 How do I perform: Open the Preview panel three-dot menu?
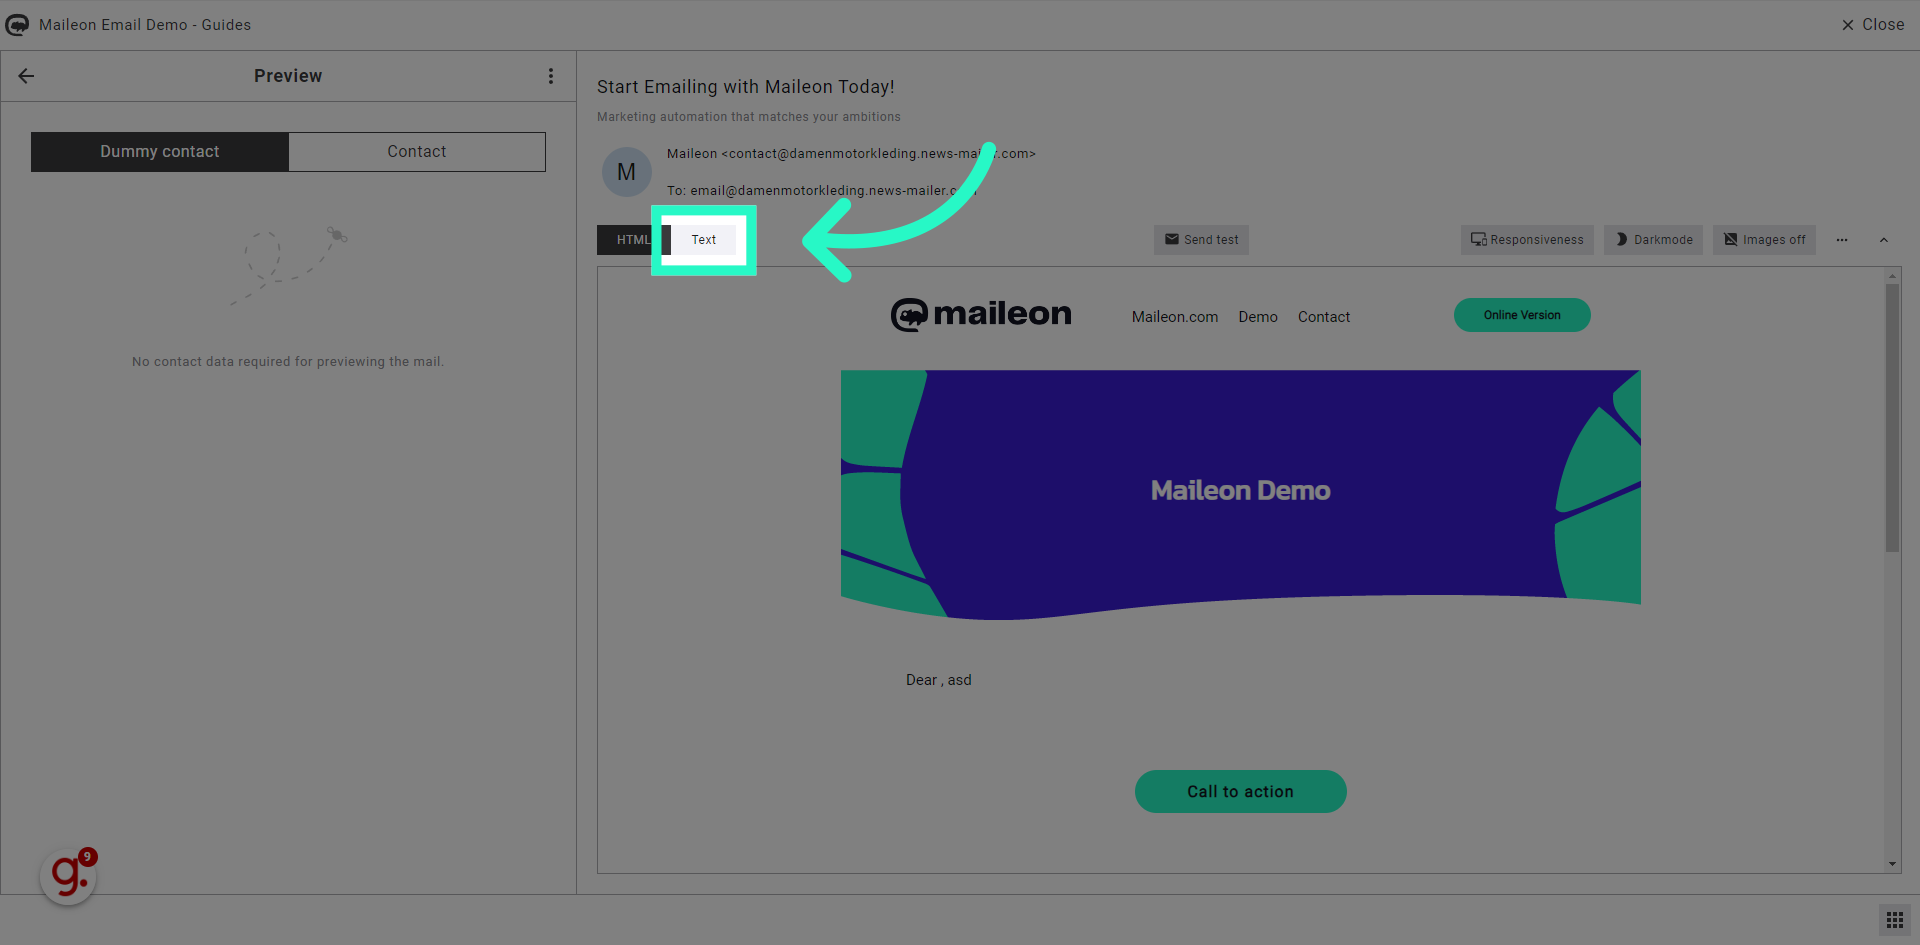[x=550, y=76]
